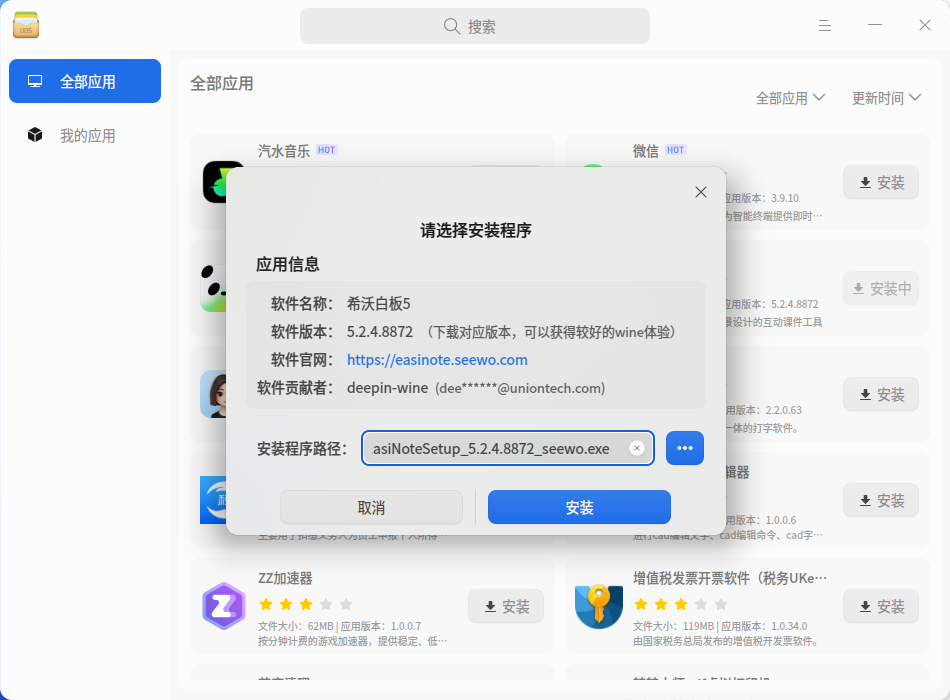
Task: Click the app store logo icon
Action: 26,25
